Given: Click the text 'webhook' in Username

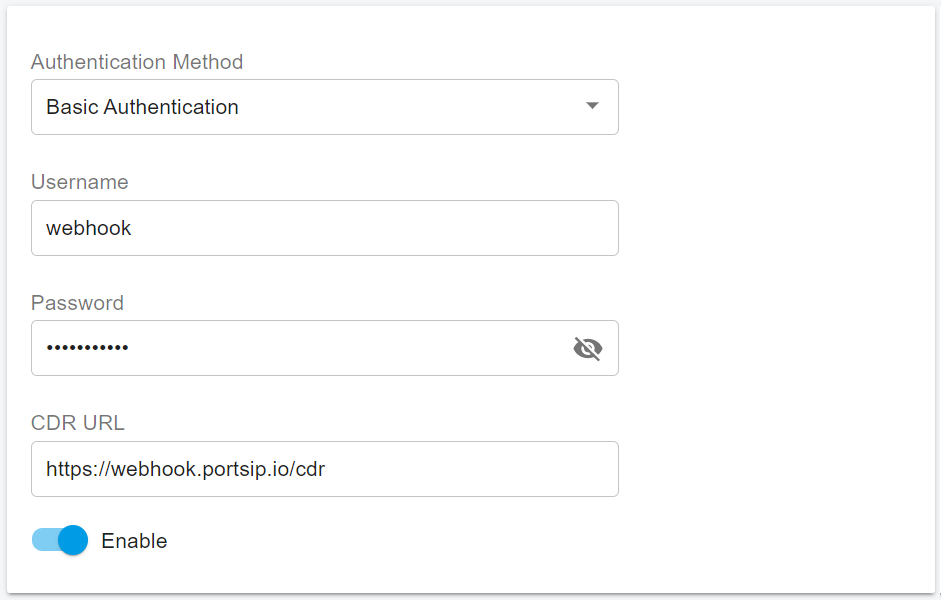Looking at the screenshot, I should coord(89,228).
